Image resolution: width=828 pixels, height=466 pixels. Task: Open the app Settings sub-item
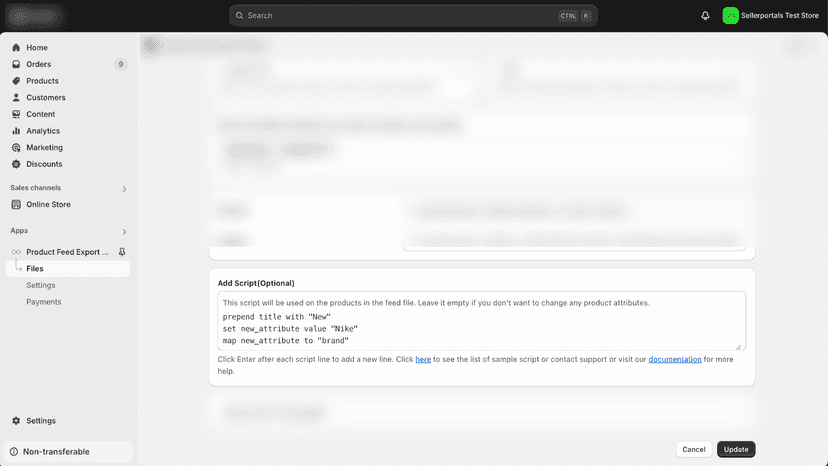tap(41, 285)
